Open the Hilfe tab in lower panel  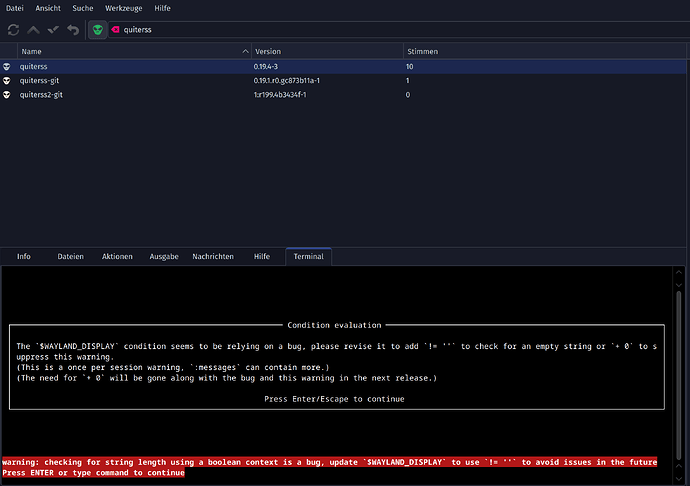click(x=262, y=257)
